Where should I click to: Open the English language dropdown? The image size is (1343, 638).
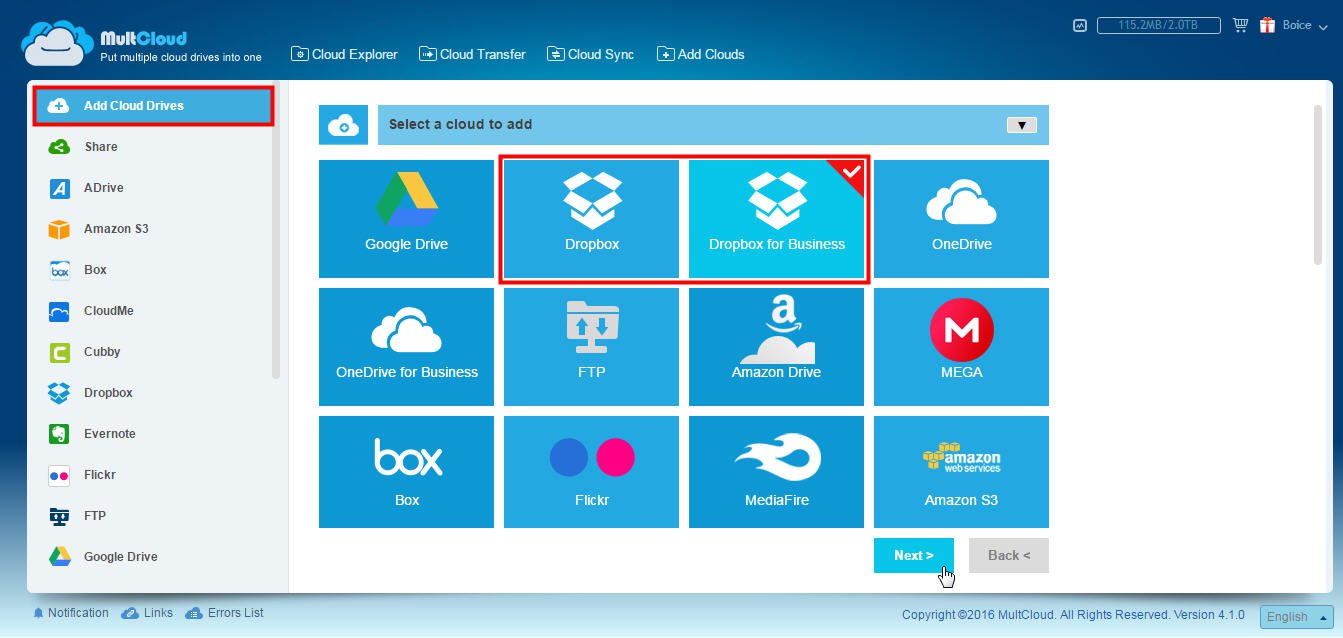[1297, 617]
